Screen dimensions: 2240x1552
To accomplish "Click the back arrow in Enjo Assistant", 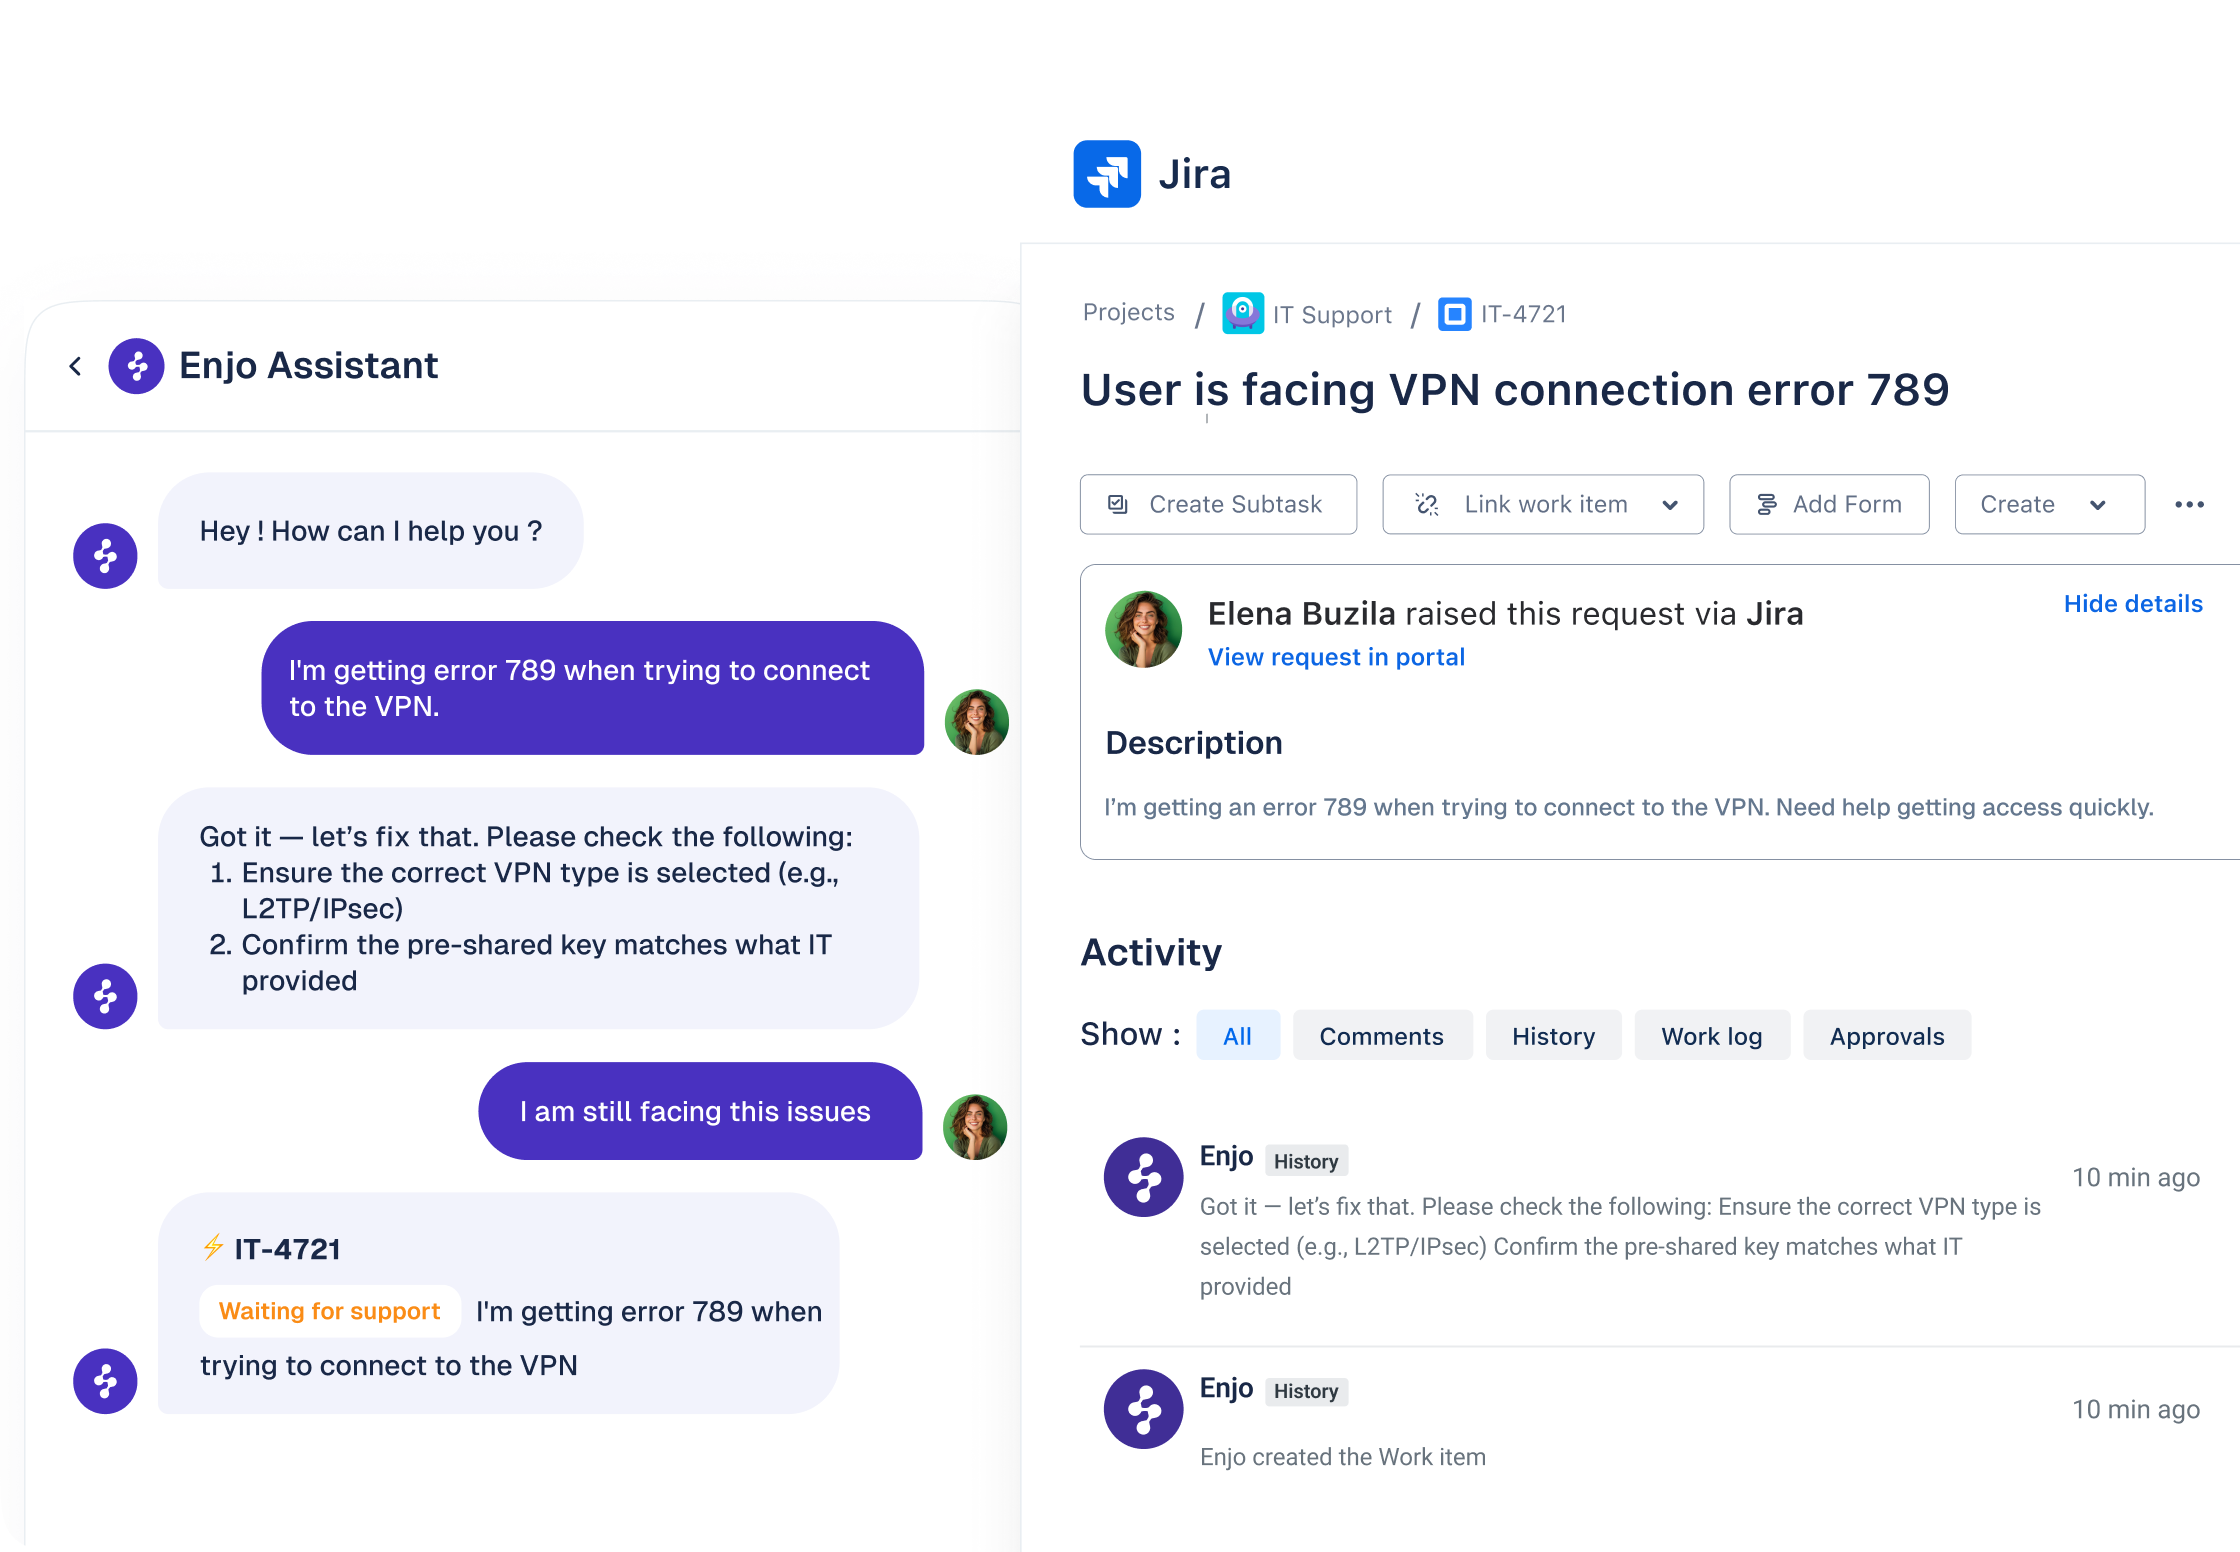I will point(76,366).
